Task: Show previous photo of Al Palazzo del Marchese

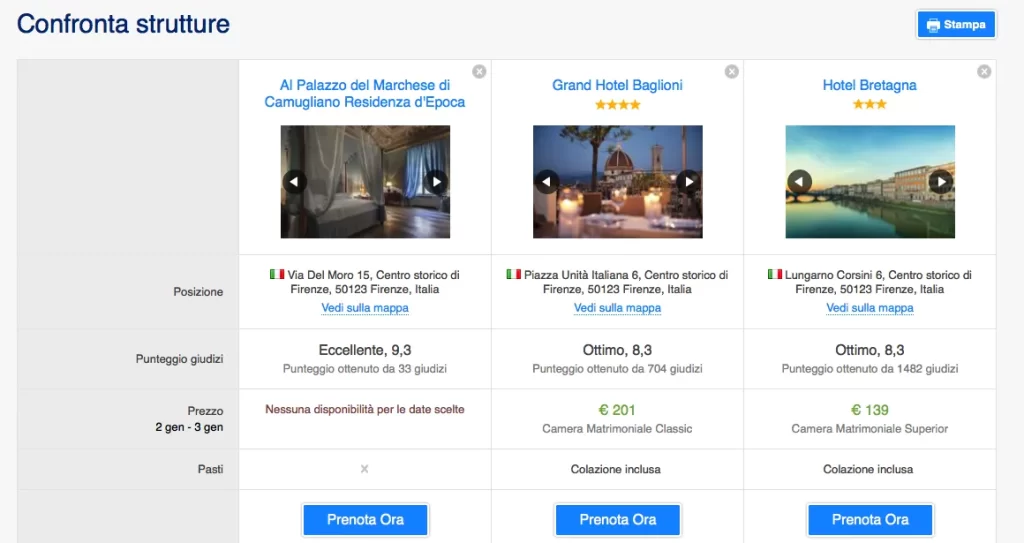Action: [294, 182]
